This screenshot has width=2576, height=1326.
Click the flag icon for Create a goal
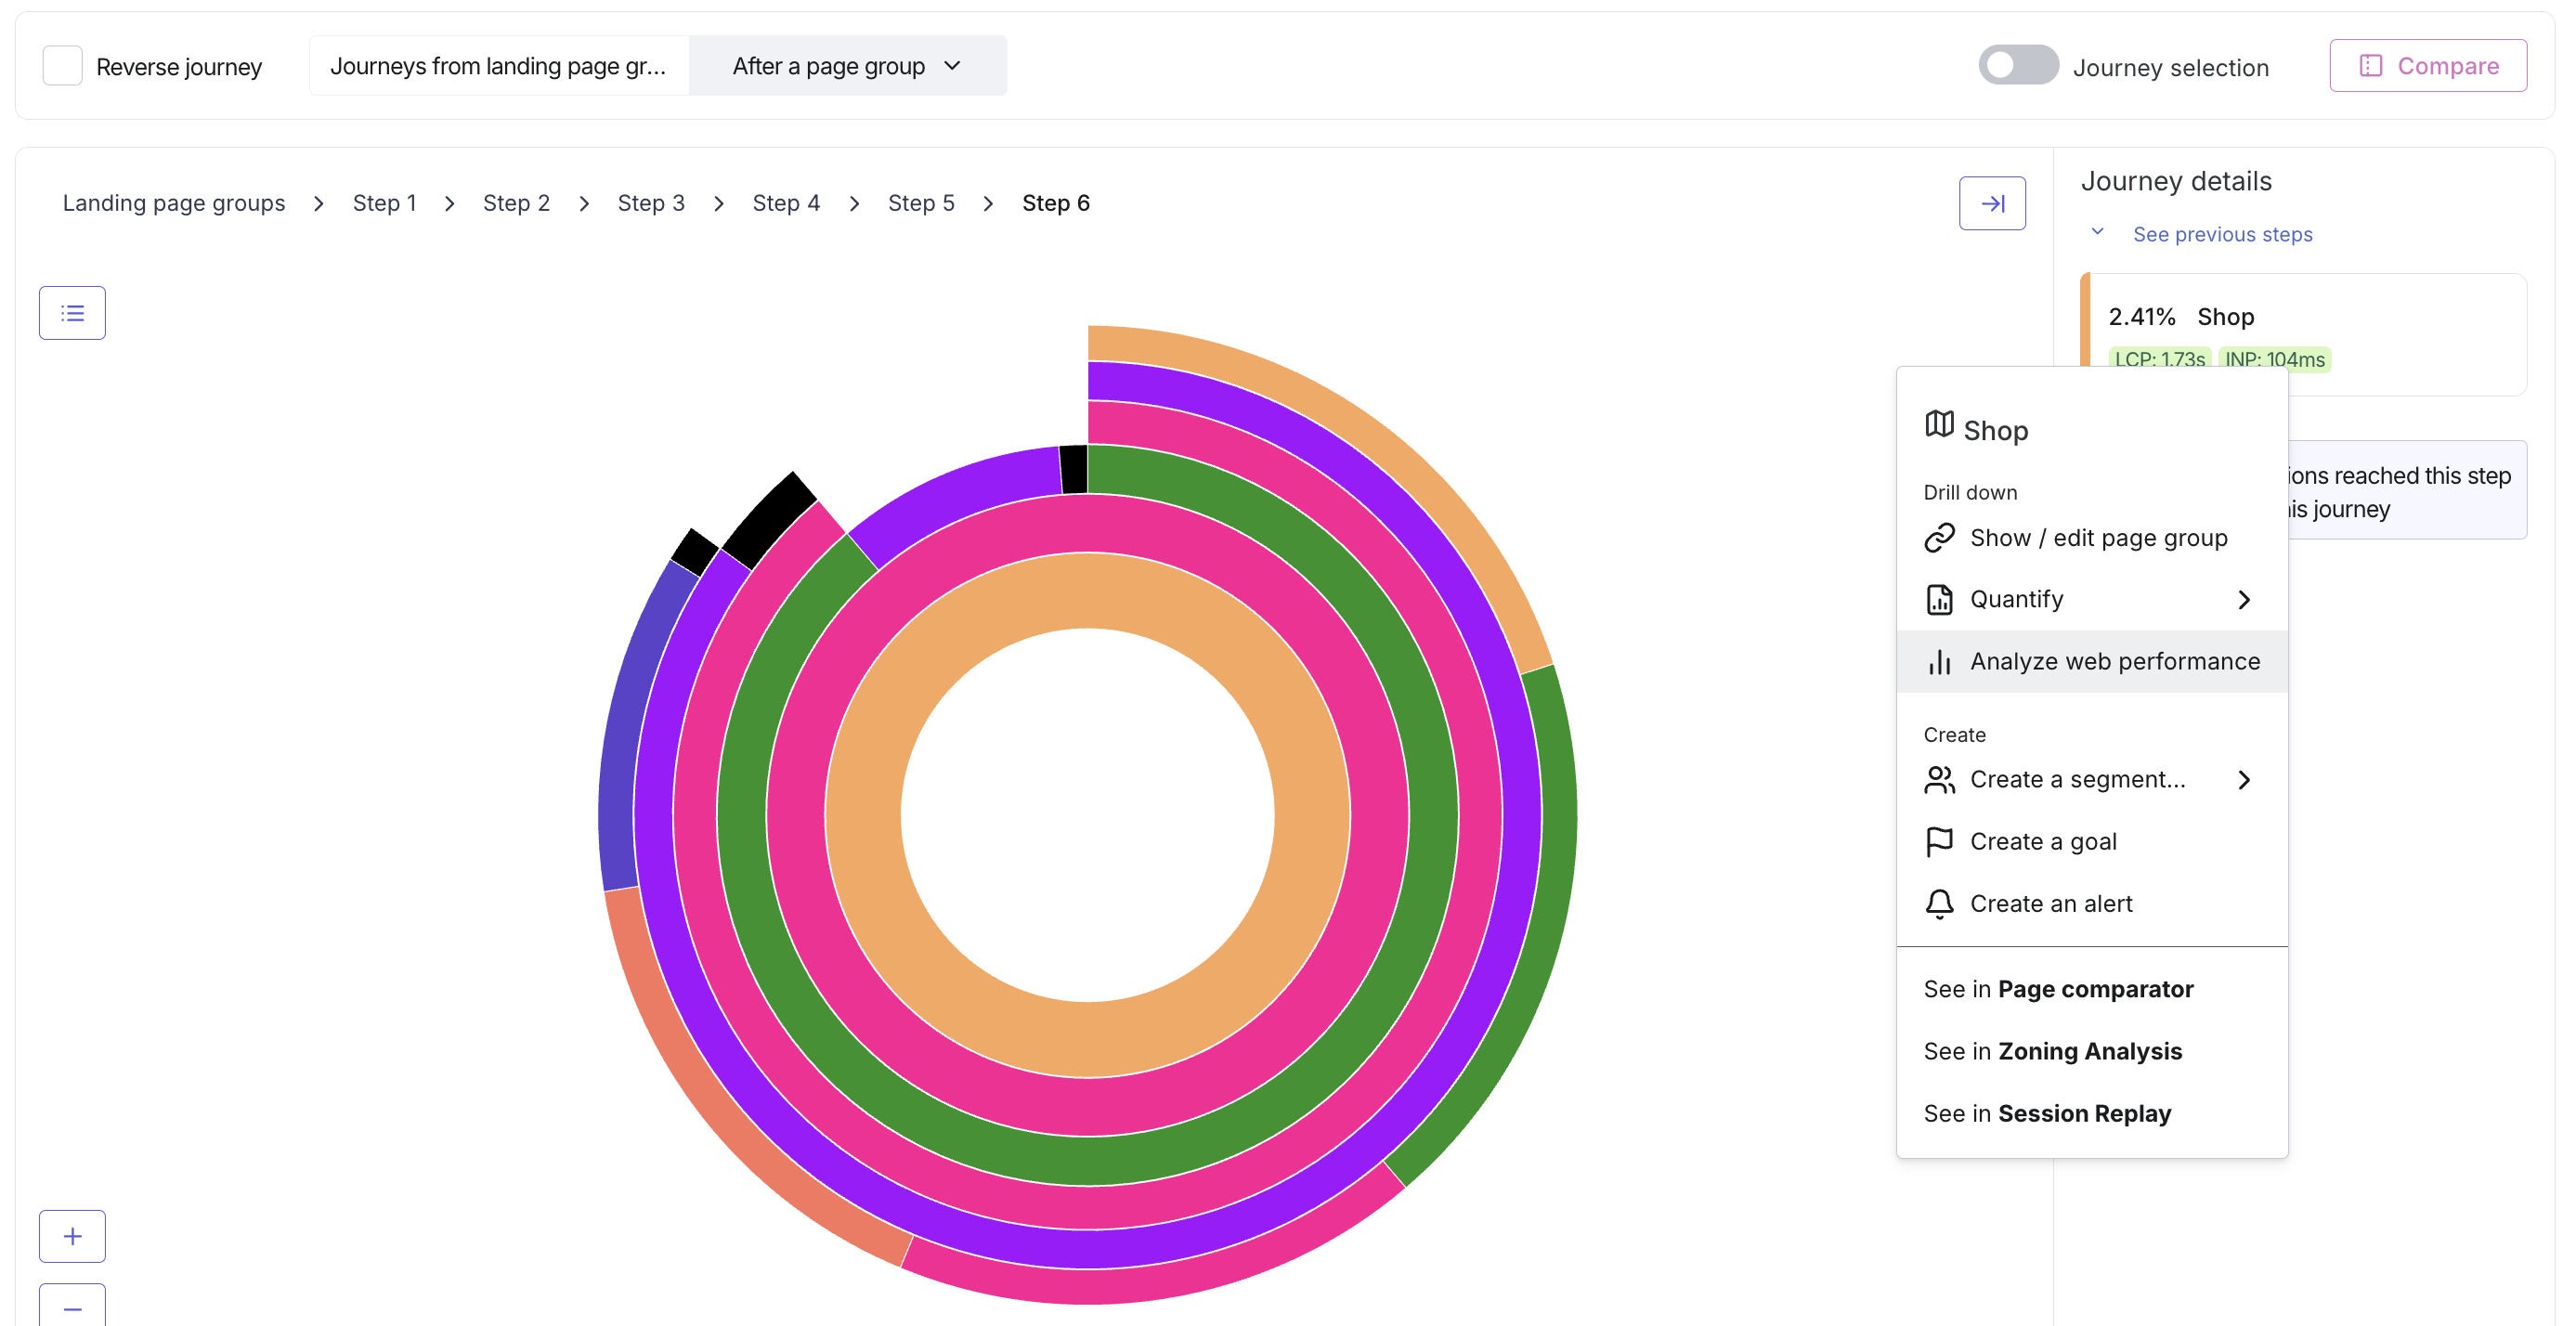(x=1939, y=841)
